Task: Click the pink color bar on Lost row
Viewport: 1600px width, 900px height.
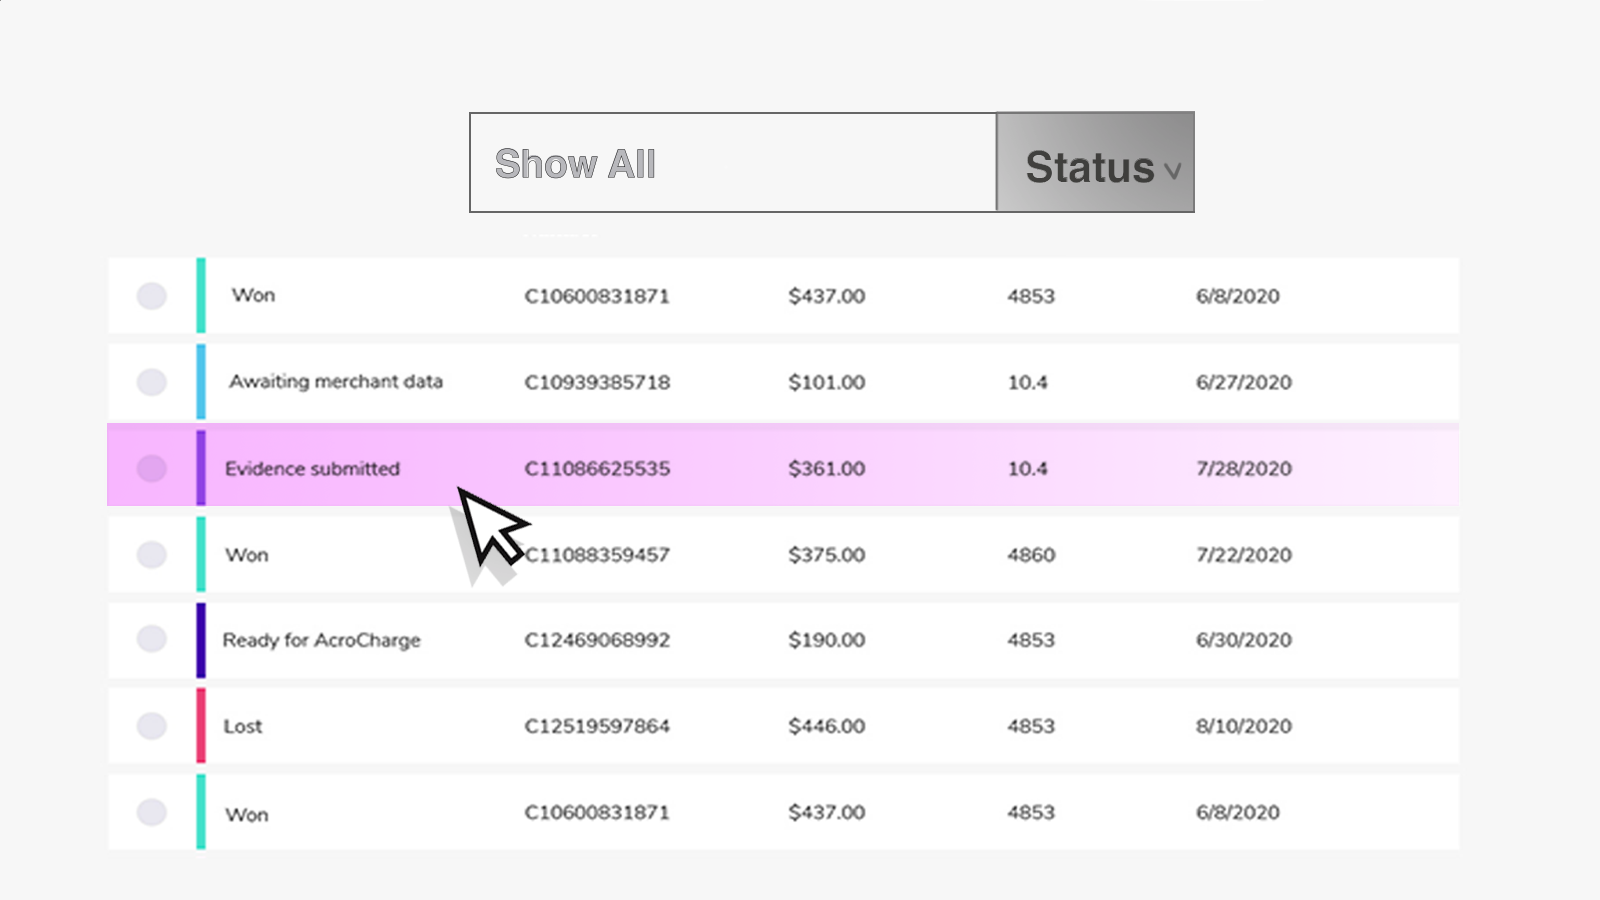Action: 201,726
